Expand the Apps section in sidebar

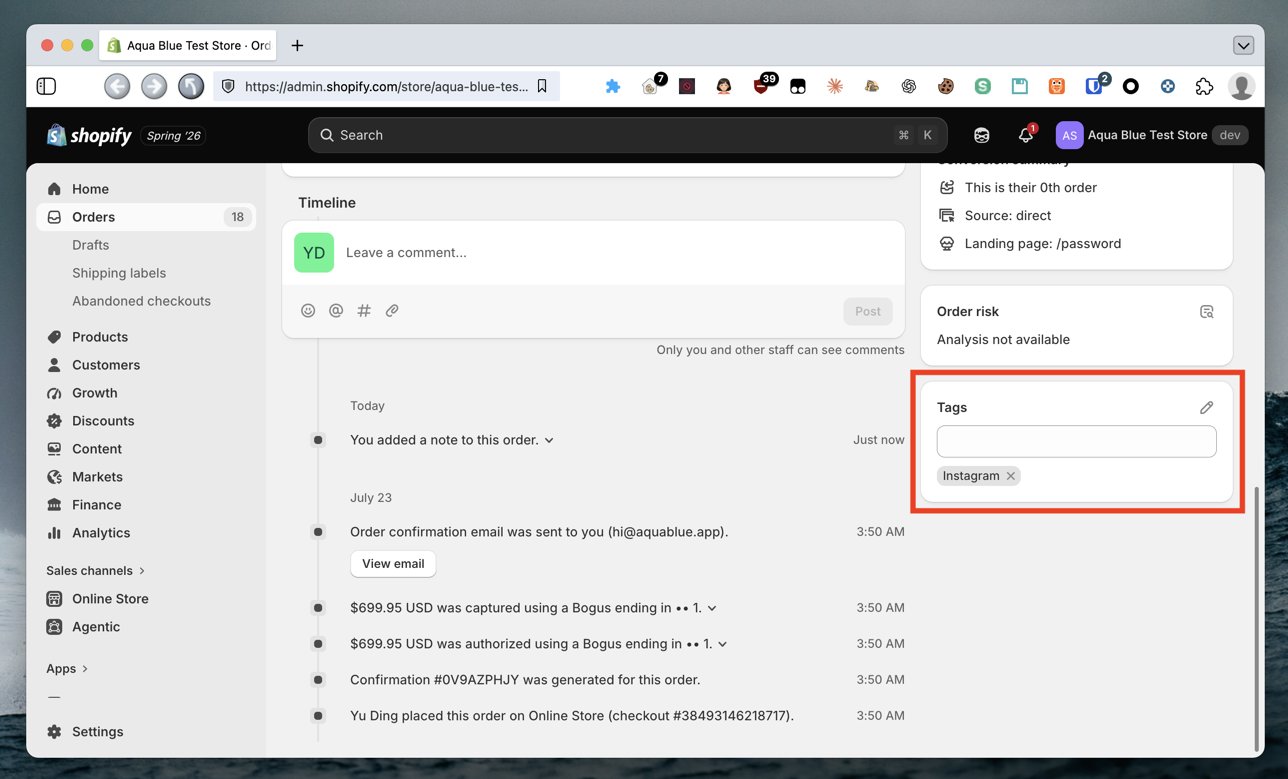click(x=67, y=669)
